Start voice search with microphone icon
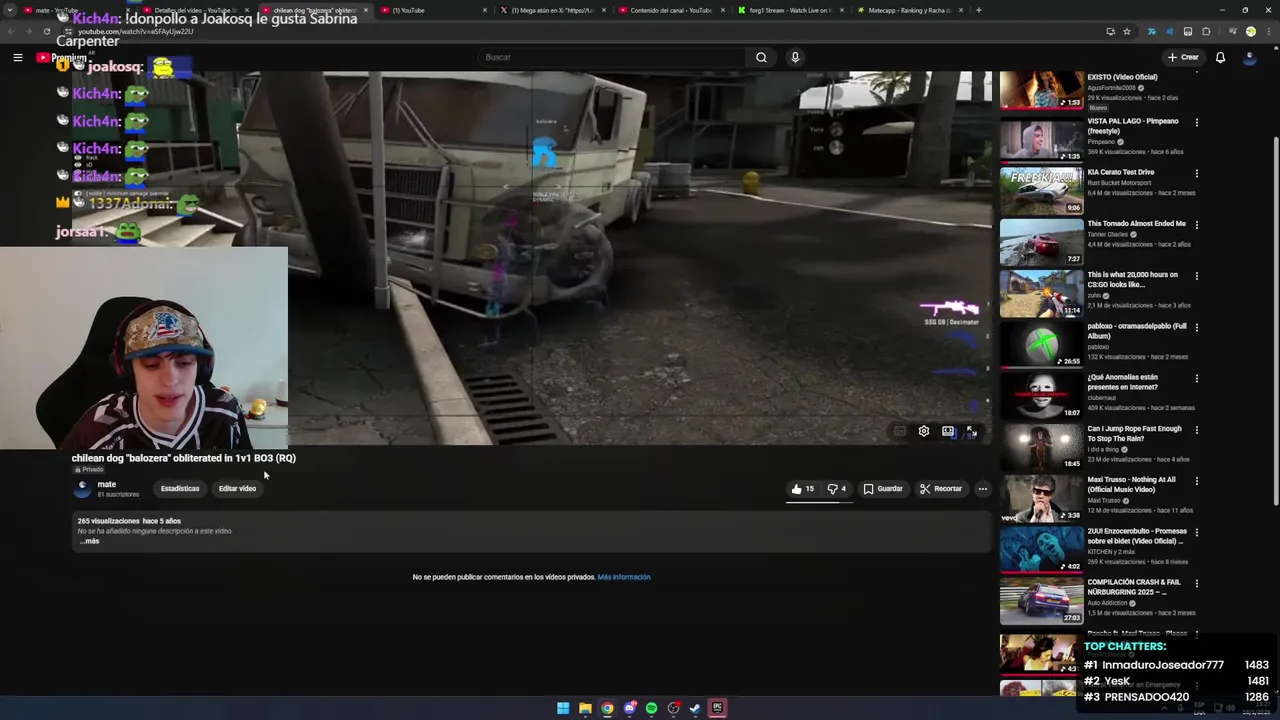The height and width of the screenshot is (720, 1280). coord(795,57)
